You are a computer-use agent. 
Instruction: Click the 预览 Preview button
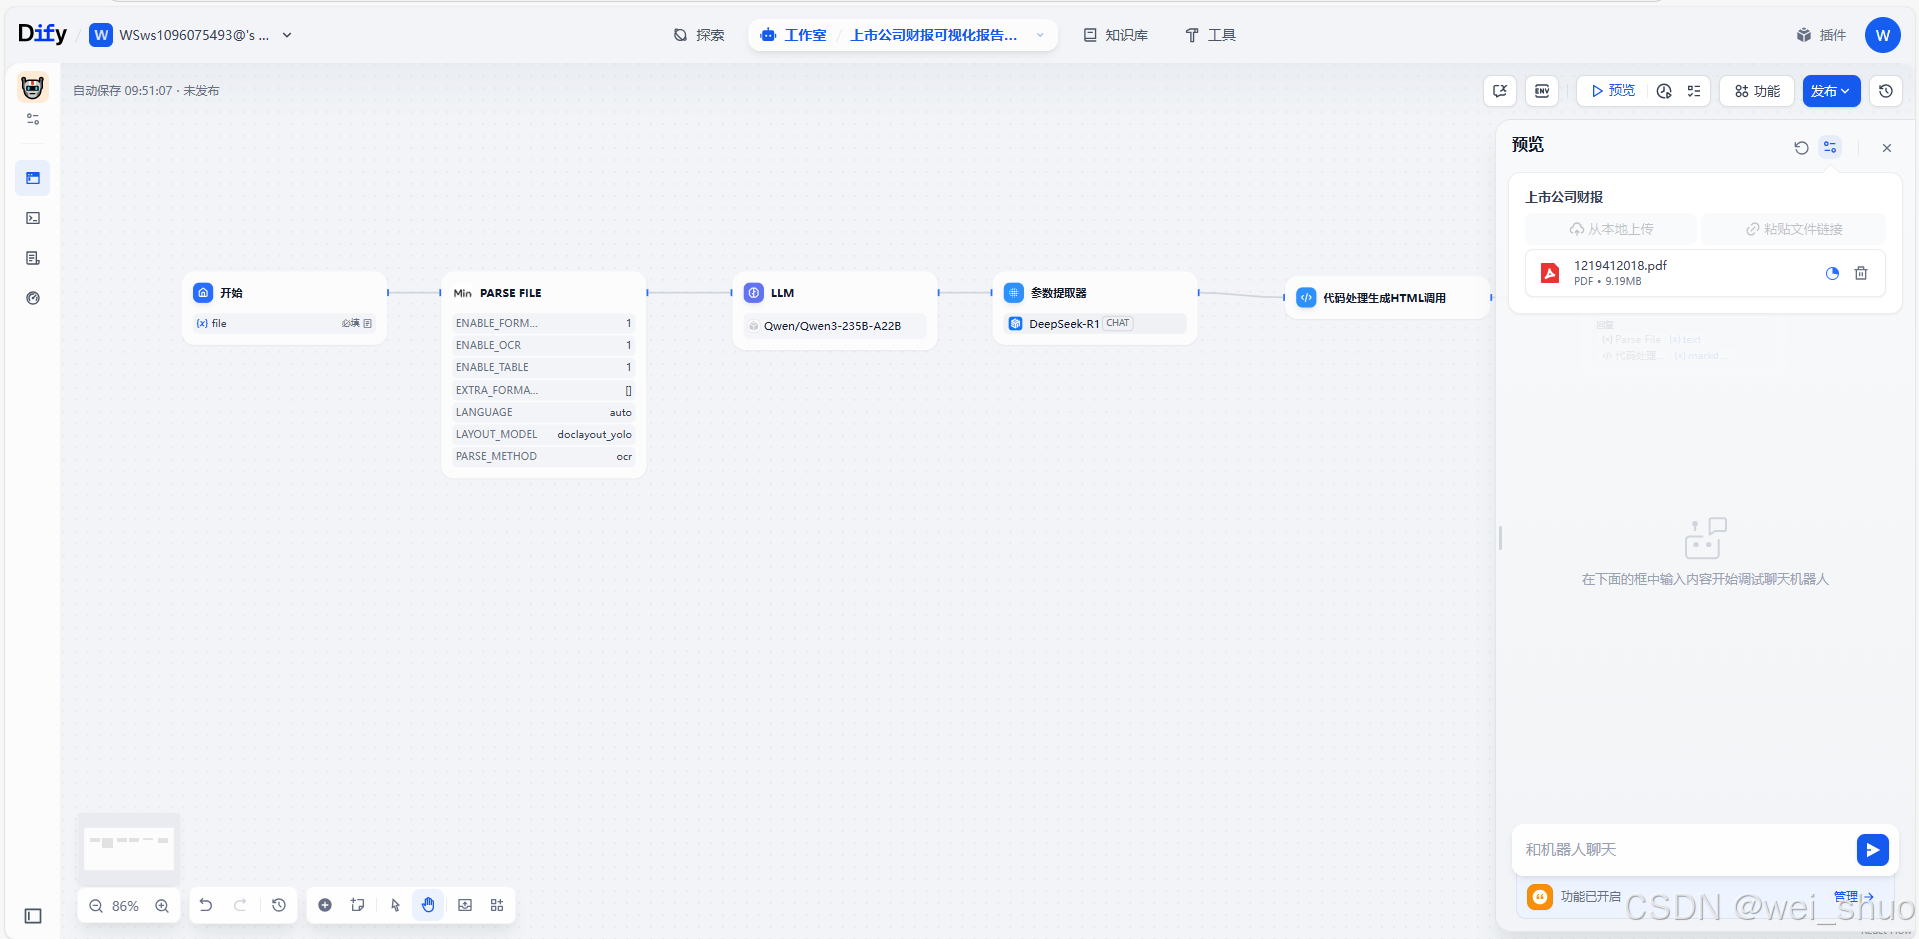tap(1613, 91)
